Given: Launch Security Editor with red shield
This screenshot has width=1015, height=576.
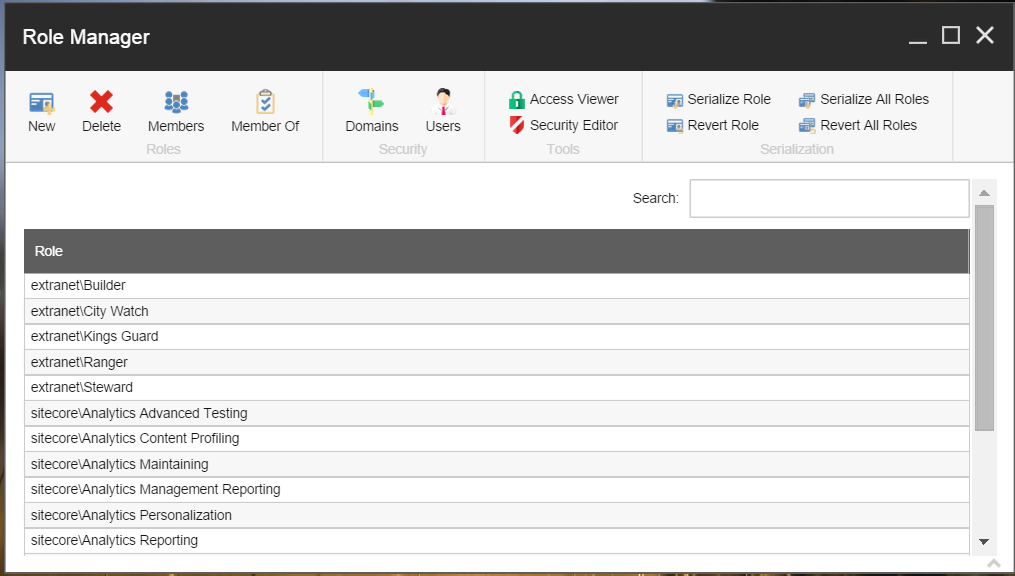Looking at the screenshot, I should (563, 125).
